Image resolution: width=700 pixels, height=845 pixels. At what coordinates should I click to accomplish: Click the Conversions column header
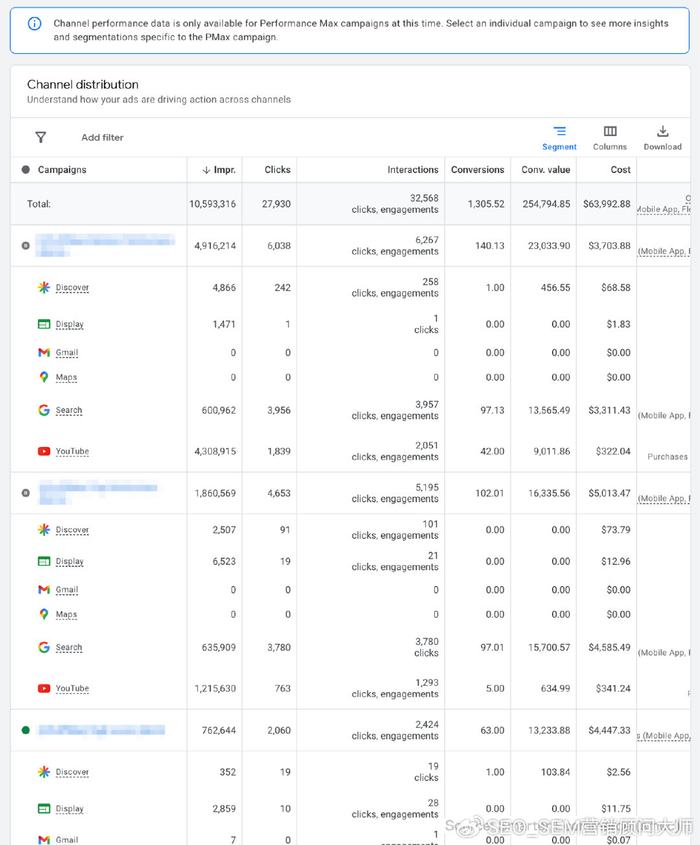(477, 170)
